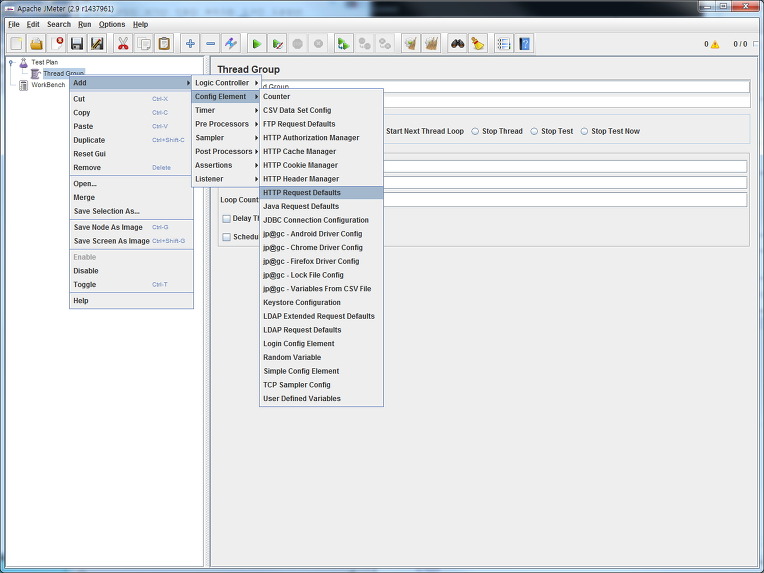The image size is (764, 573).
Task: Click the Copy toolbar icon
Action: pyautogui.click(x=144, y=44)
